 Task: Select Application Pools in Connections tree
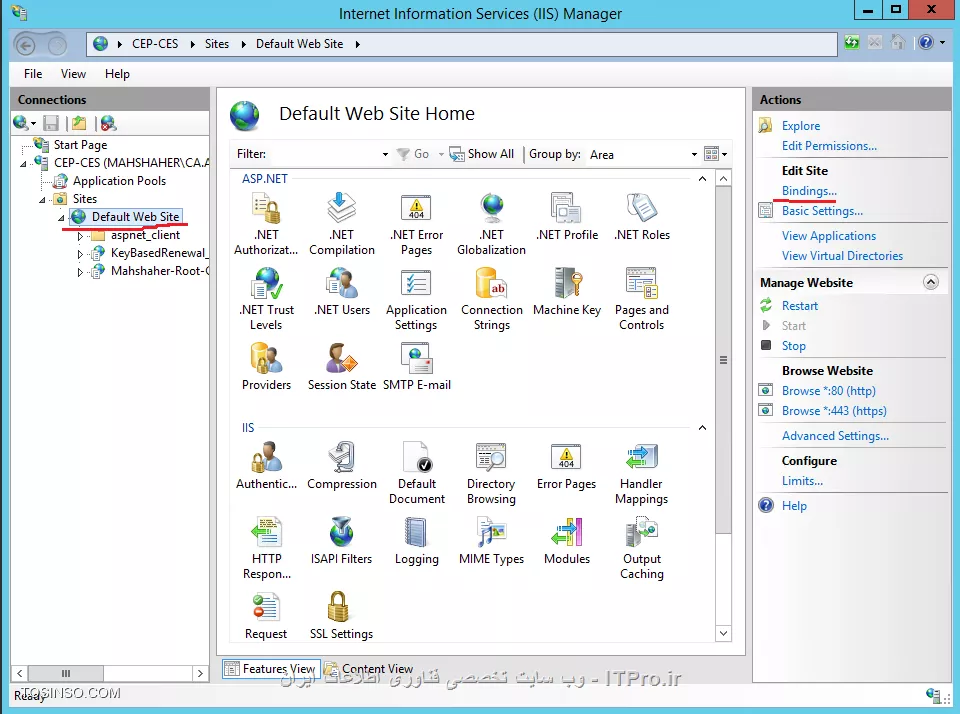point(119,181)
